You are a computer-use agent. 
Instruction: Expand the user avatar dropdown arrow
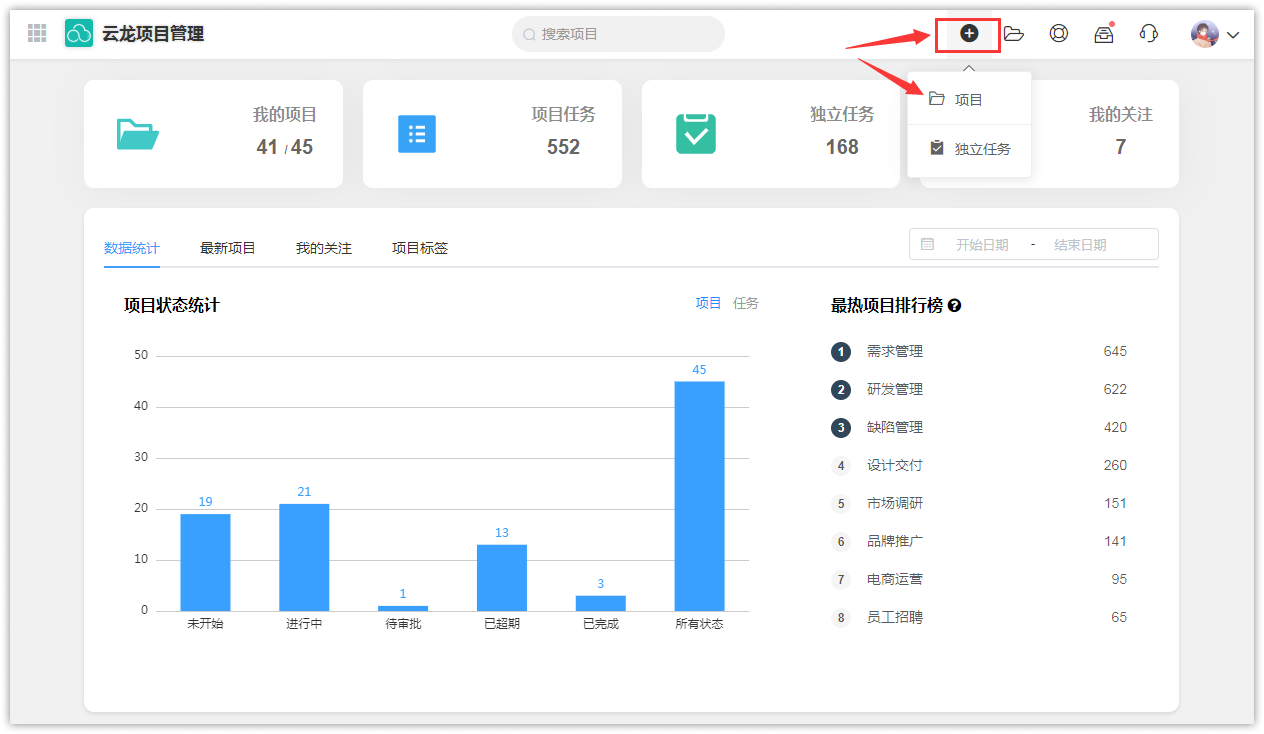(1233, 35)
